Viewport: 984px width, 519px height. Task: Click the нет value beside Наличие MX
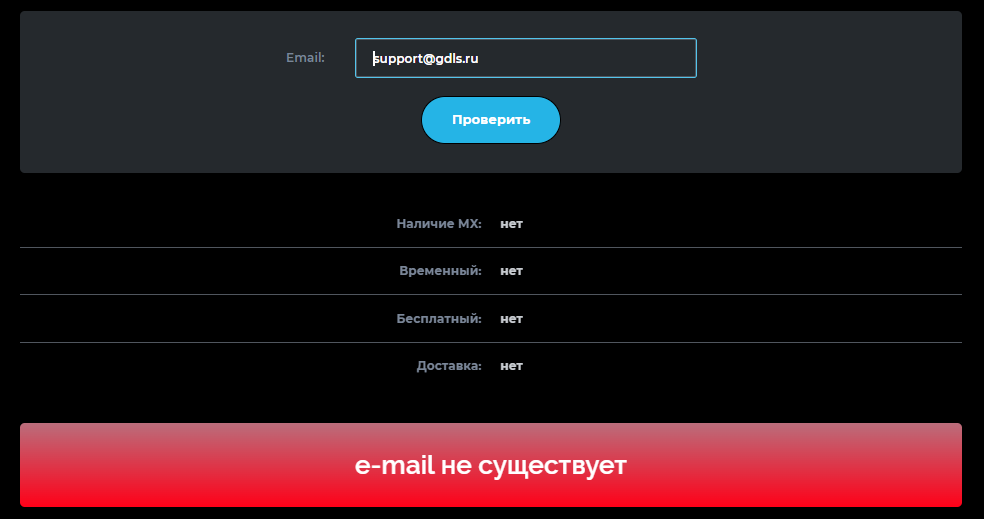tap(511, 224)
